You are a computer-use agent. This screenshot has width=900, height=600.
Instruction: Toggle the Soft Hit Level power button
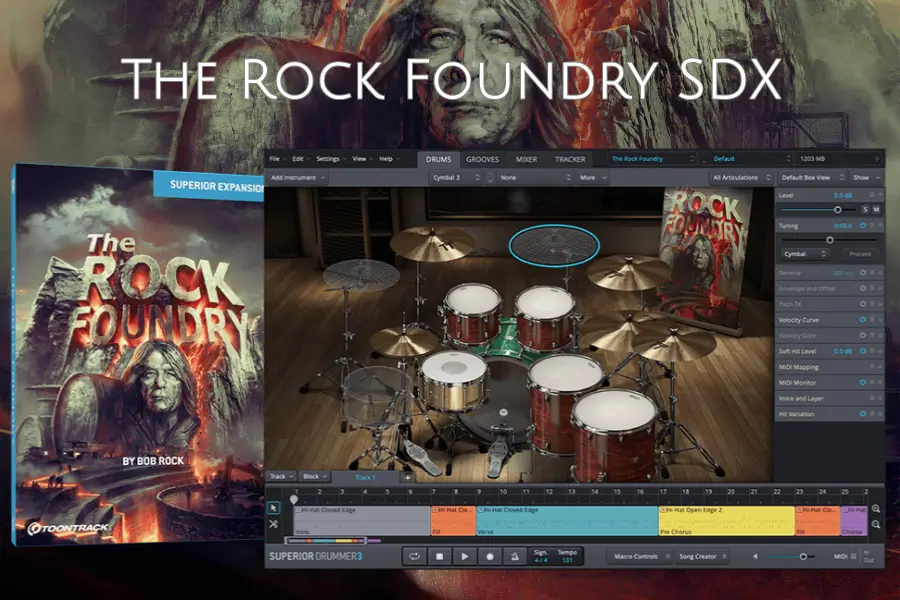pos(863,351)
